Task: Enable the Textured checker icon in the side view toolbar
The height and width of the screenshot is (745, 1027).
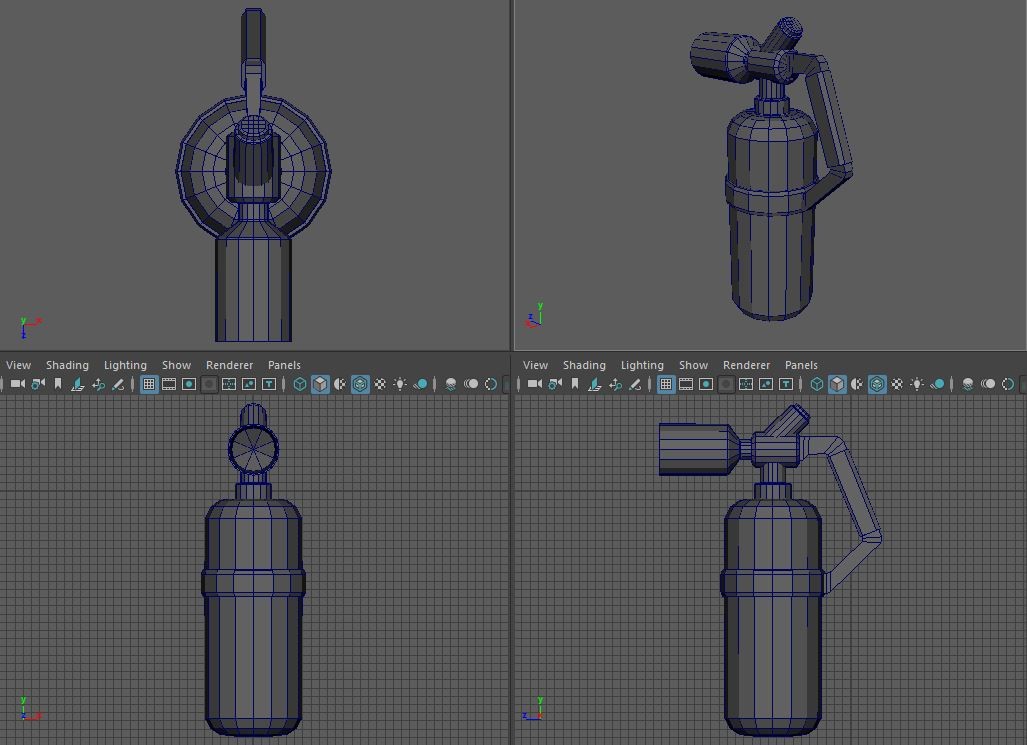Action: click(x=897, y=384)
